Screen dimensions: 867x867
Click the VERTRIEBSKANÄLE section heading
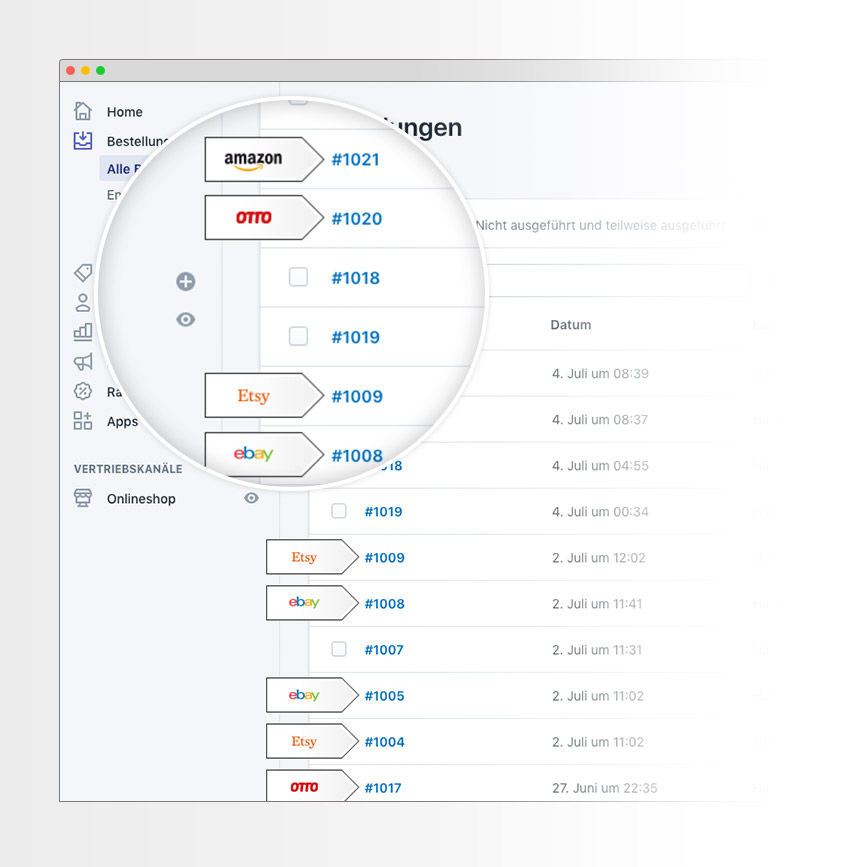[x=128, y=469]
